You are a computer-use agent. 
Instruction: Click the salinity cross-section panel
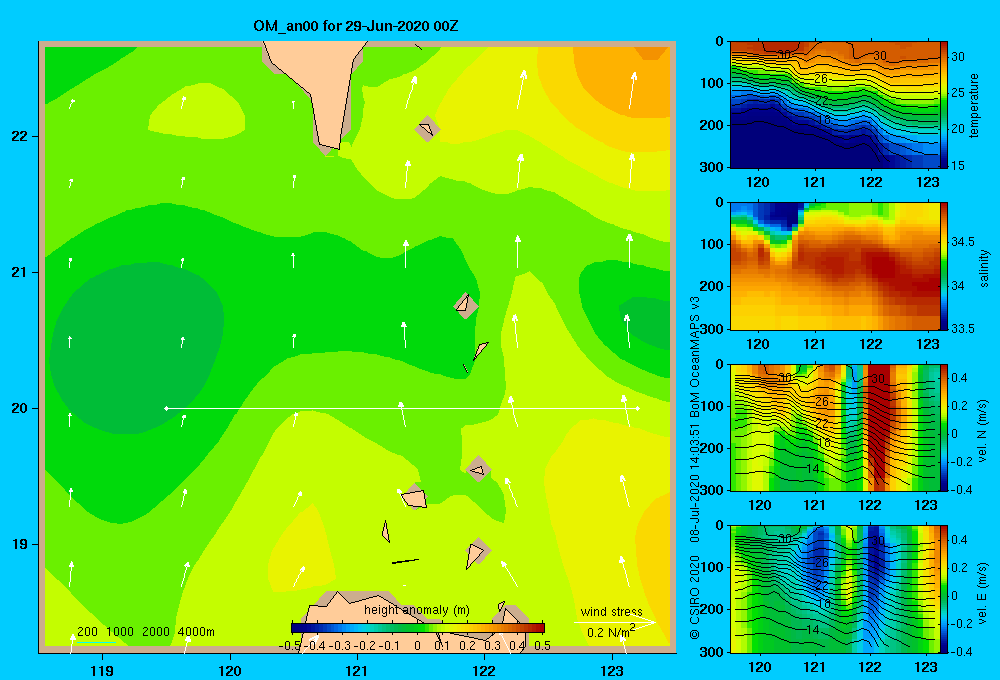834,266
